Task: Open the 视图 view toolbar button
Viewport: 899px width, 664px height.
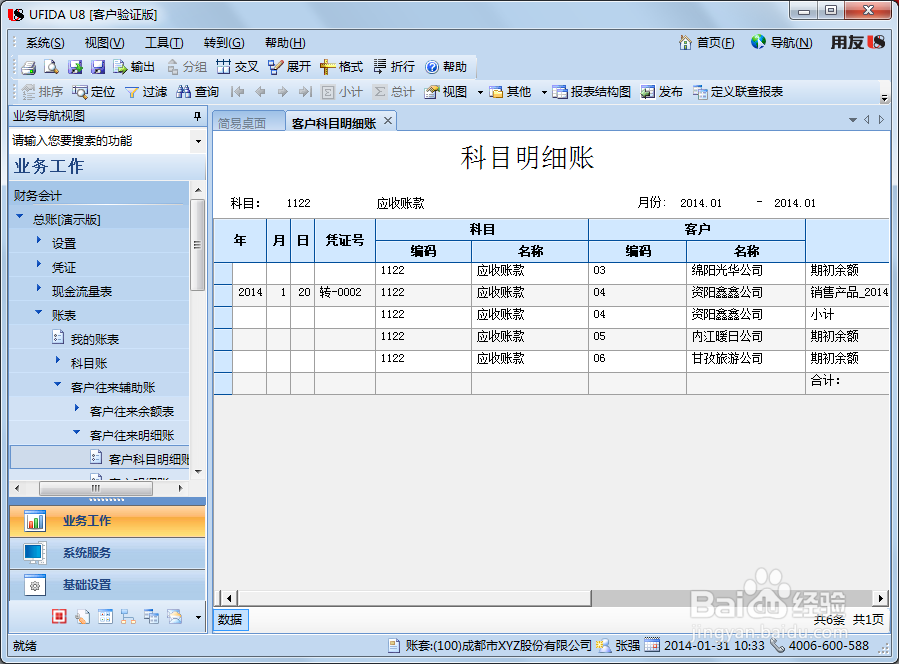Action: [x=446, y=92]
